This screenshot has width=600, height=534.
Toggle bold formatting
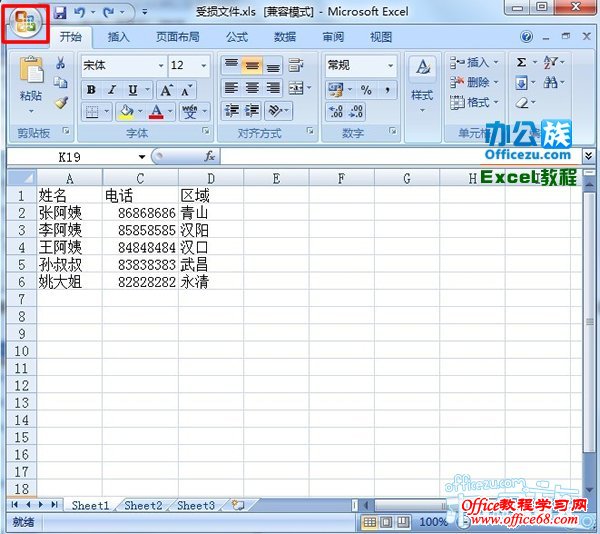tap(91, 90)
